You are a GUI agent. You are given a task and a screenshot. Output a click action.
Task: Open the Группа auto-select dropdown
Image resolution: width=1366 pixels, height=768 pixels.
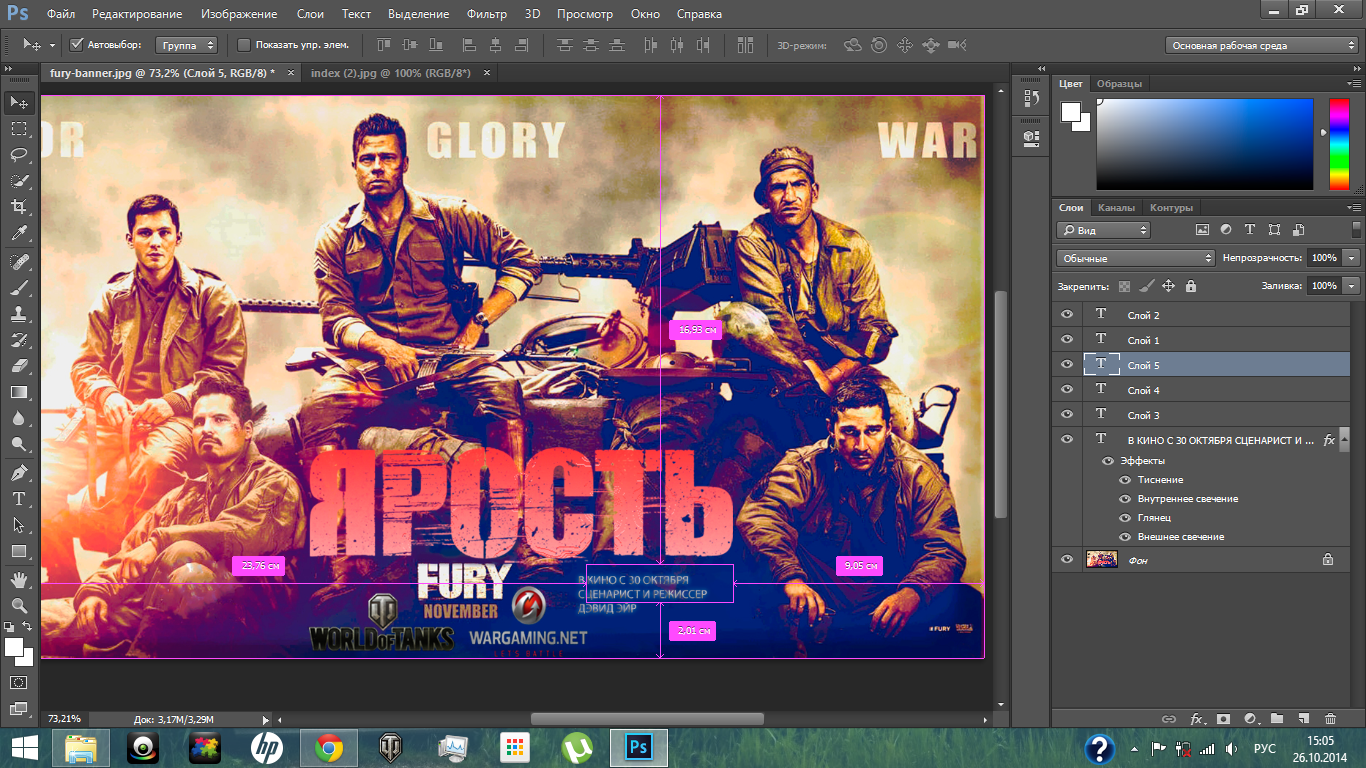click(187, 45)
